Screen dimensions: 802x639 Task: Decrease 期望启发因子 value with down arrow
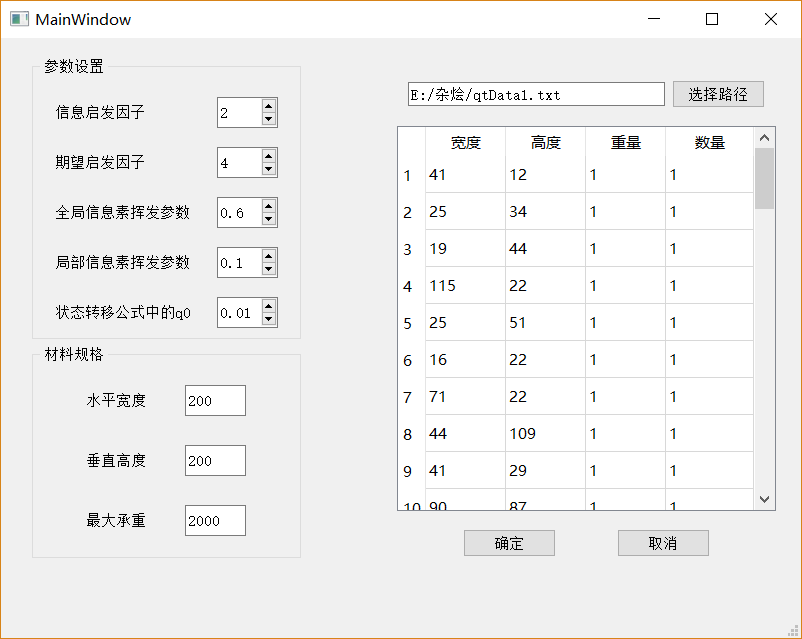tap(269, 169)
